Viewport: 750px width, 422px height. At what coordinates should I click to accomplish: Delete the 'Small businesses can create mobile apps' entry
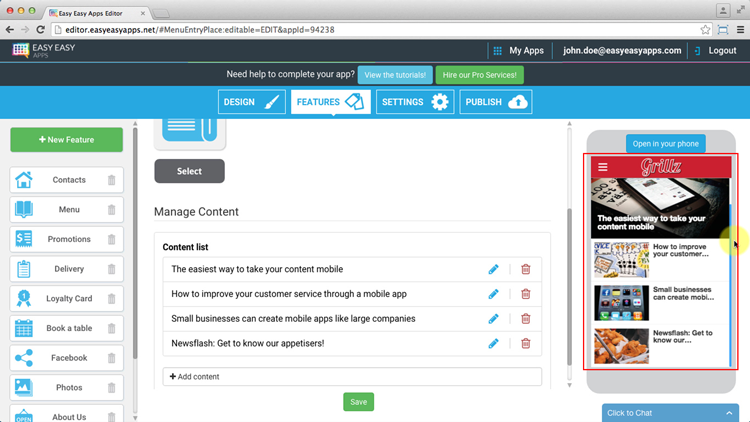526,319
